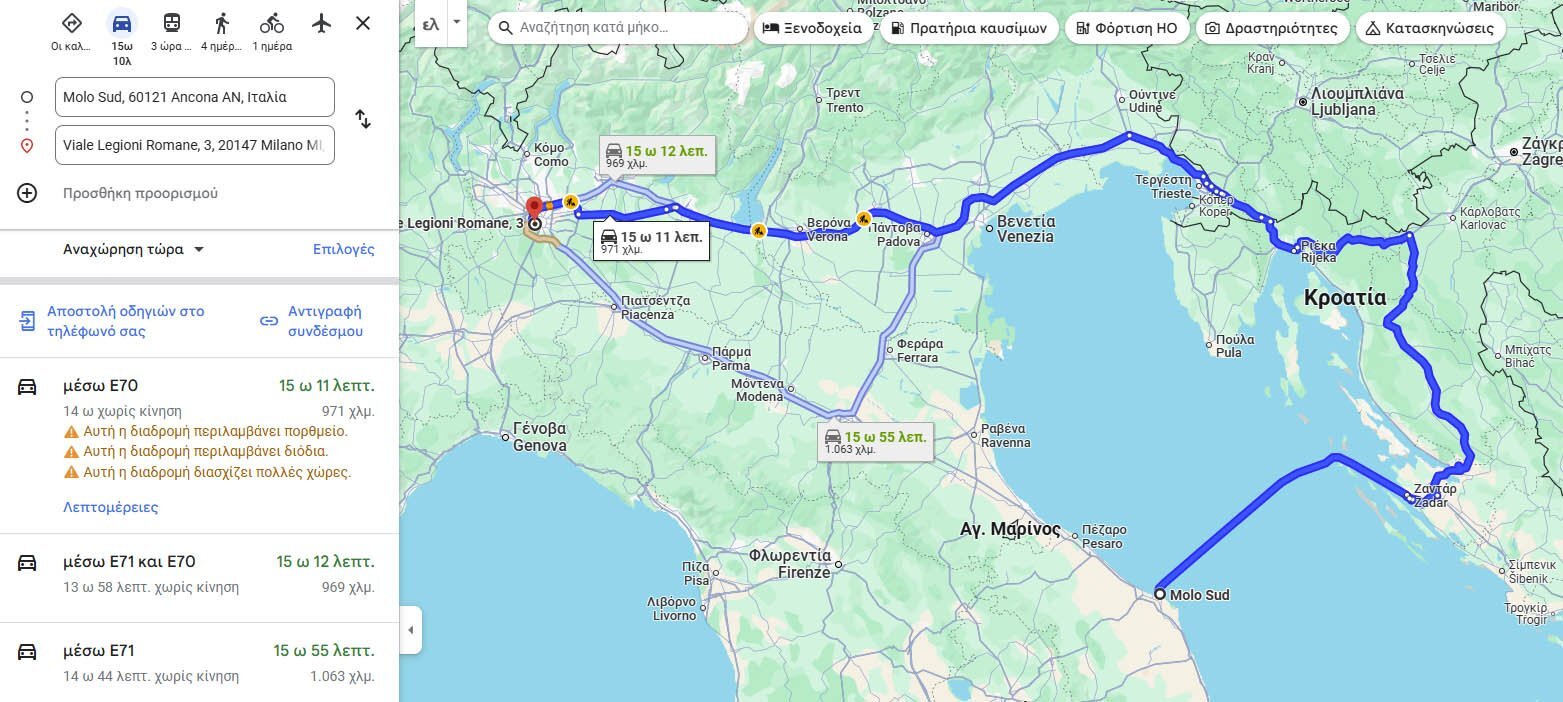Filter map by Ξενοδοχεία hotels
This screenshot has width=1563, height=702.
pyautogui.click(x=812, y=28)
